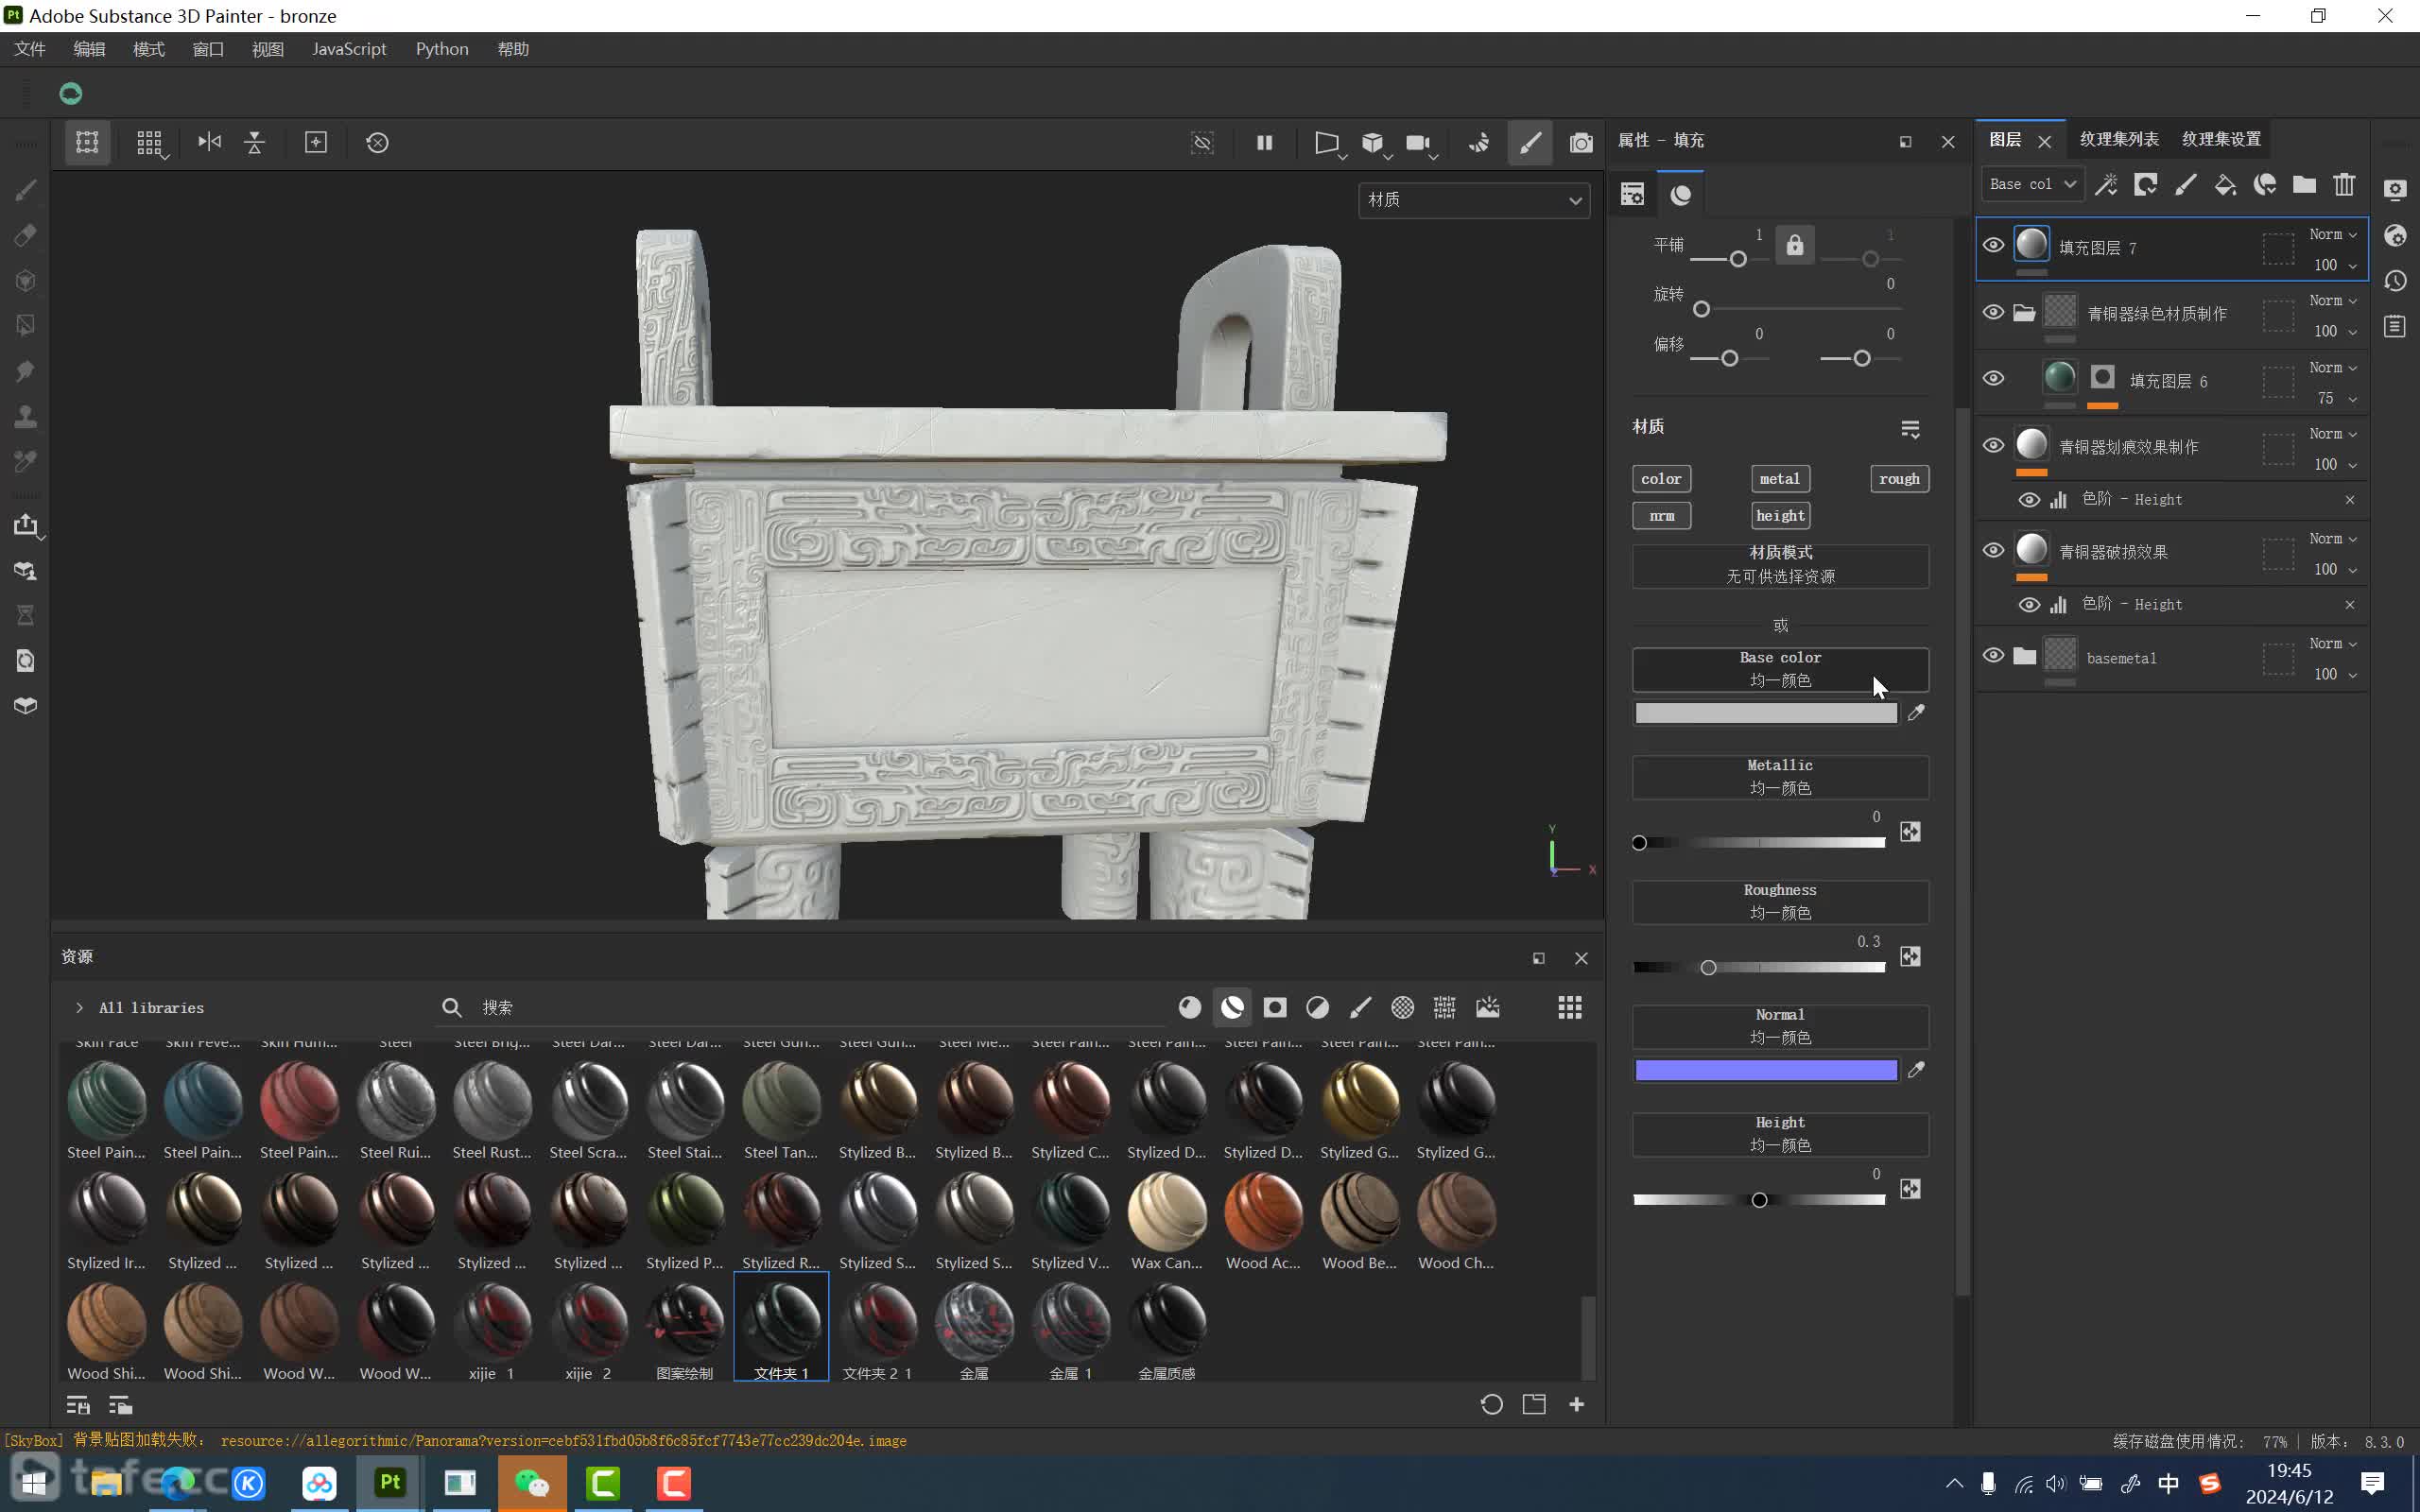The image size is (2420, 1512).
Task: Open the Python menu
Action: 442,49
